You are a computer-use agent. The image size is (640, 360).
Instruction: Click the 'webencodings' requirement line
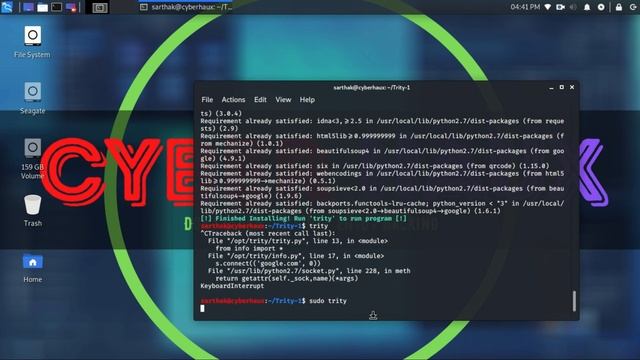(382, 177)
